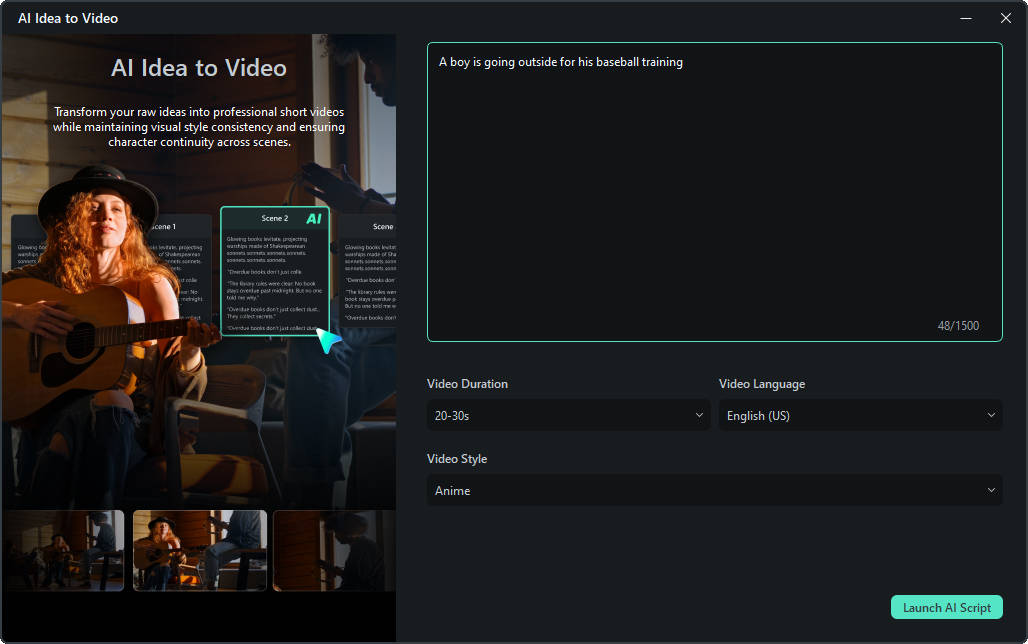Select the leftmost dark preview thumbnail

[63, 550]
